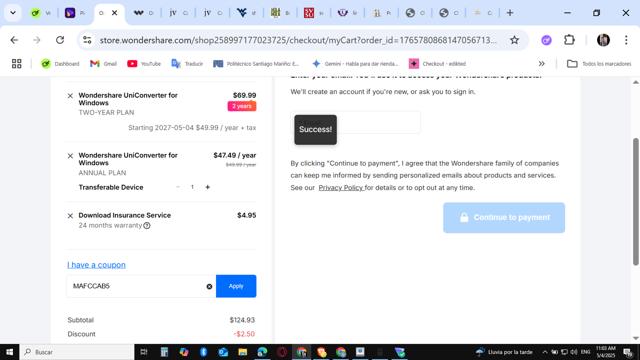Open the notification center icon
This screenshot has width=640, height=360.
point(628,352)
